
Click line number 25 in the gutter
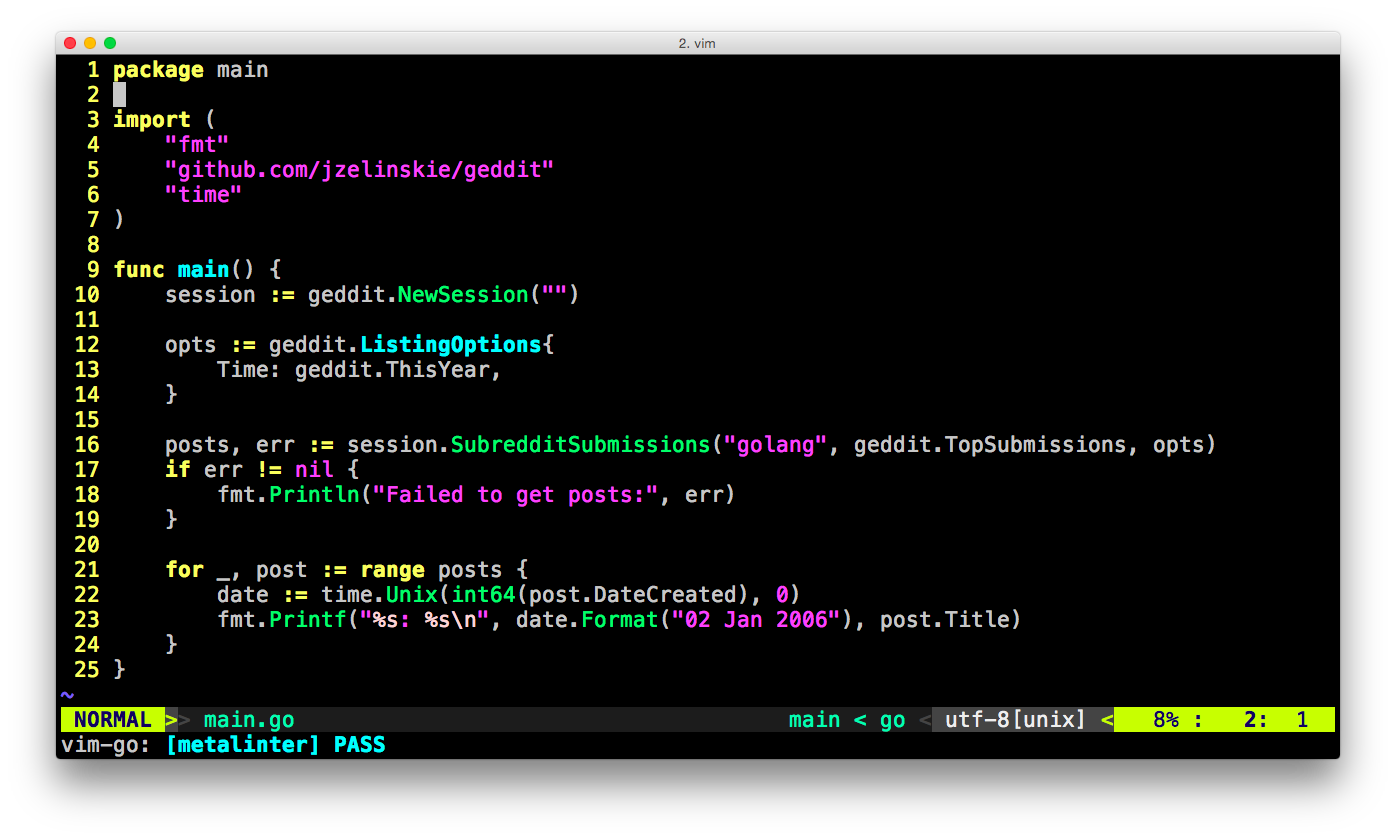[x=87, y=670]
